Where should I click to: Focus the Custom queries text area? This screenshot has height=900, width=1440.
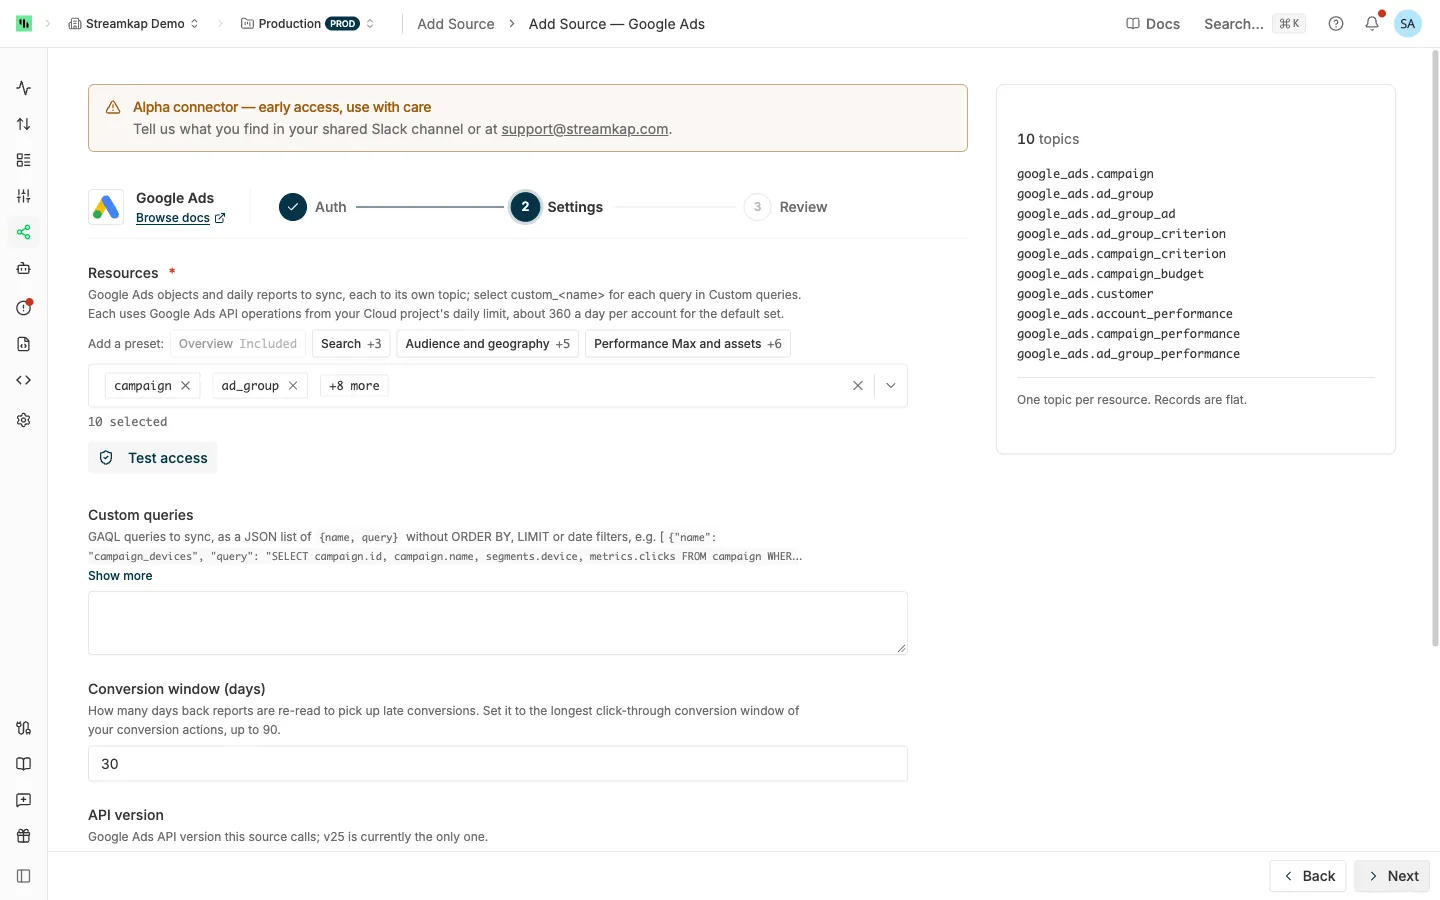click(x=498, y=623)
